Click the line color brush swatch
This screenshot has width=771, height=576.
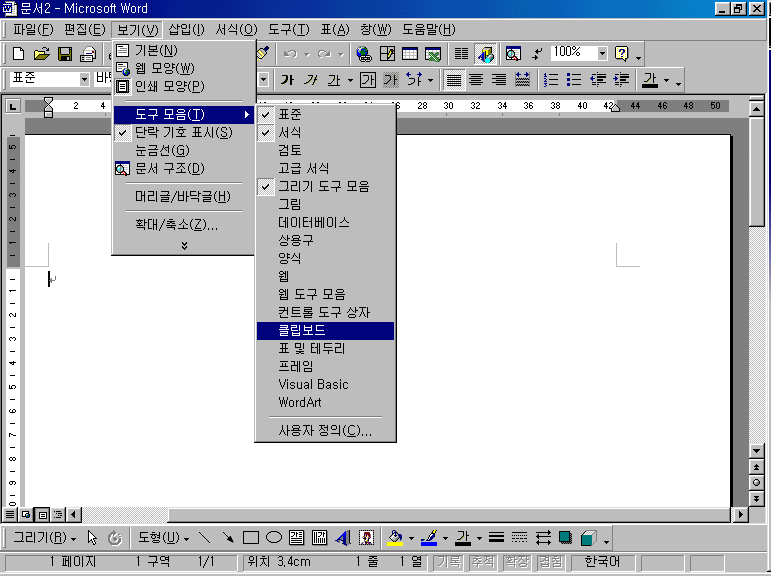(429, 538)
